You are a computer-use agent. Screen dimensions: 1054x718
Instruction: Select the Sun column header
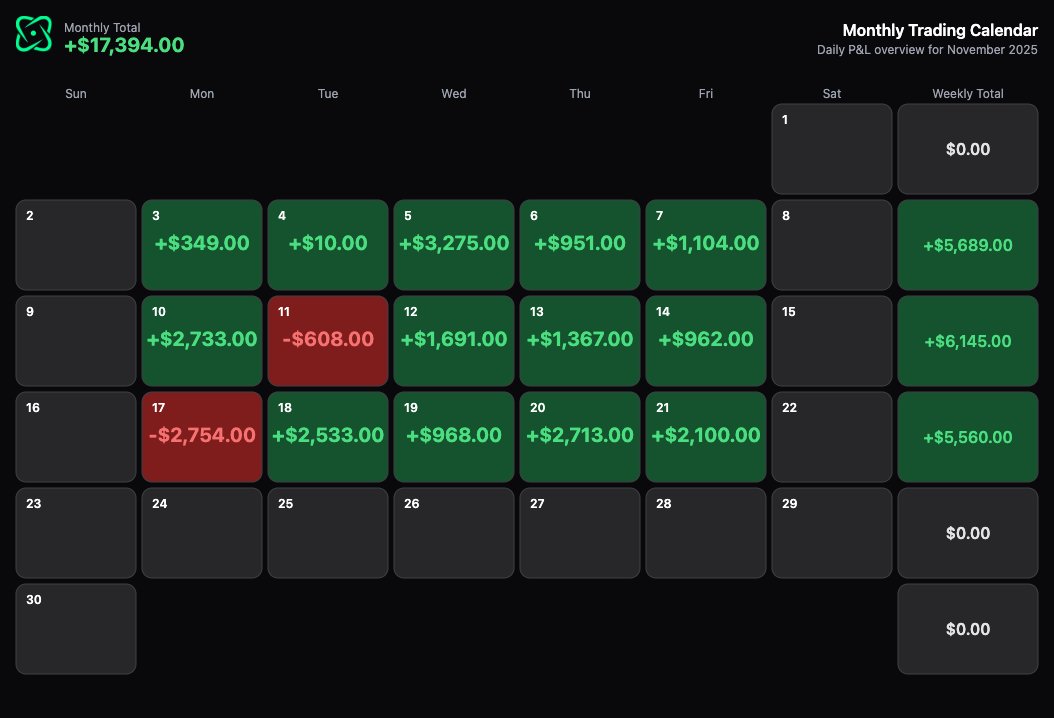point(75,93)
